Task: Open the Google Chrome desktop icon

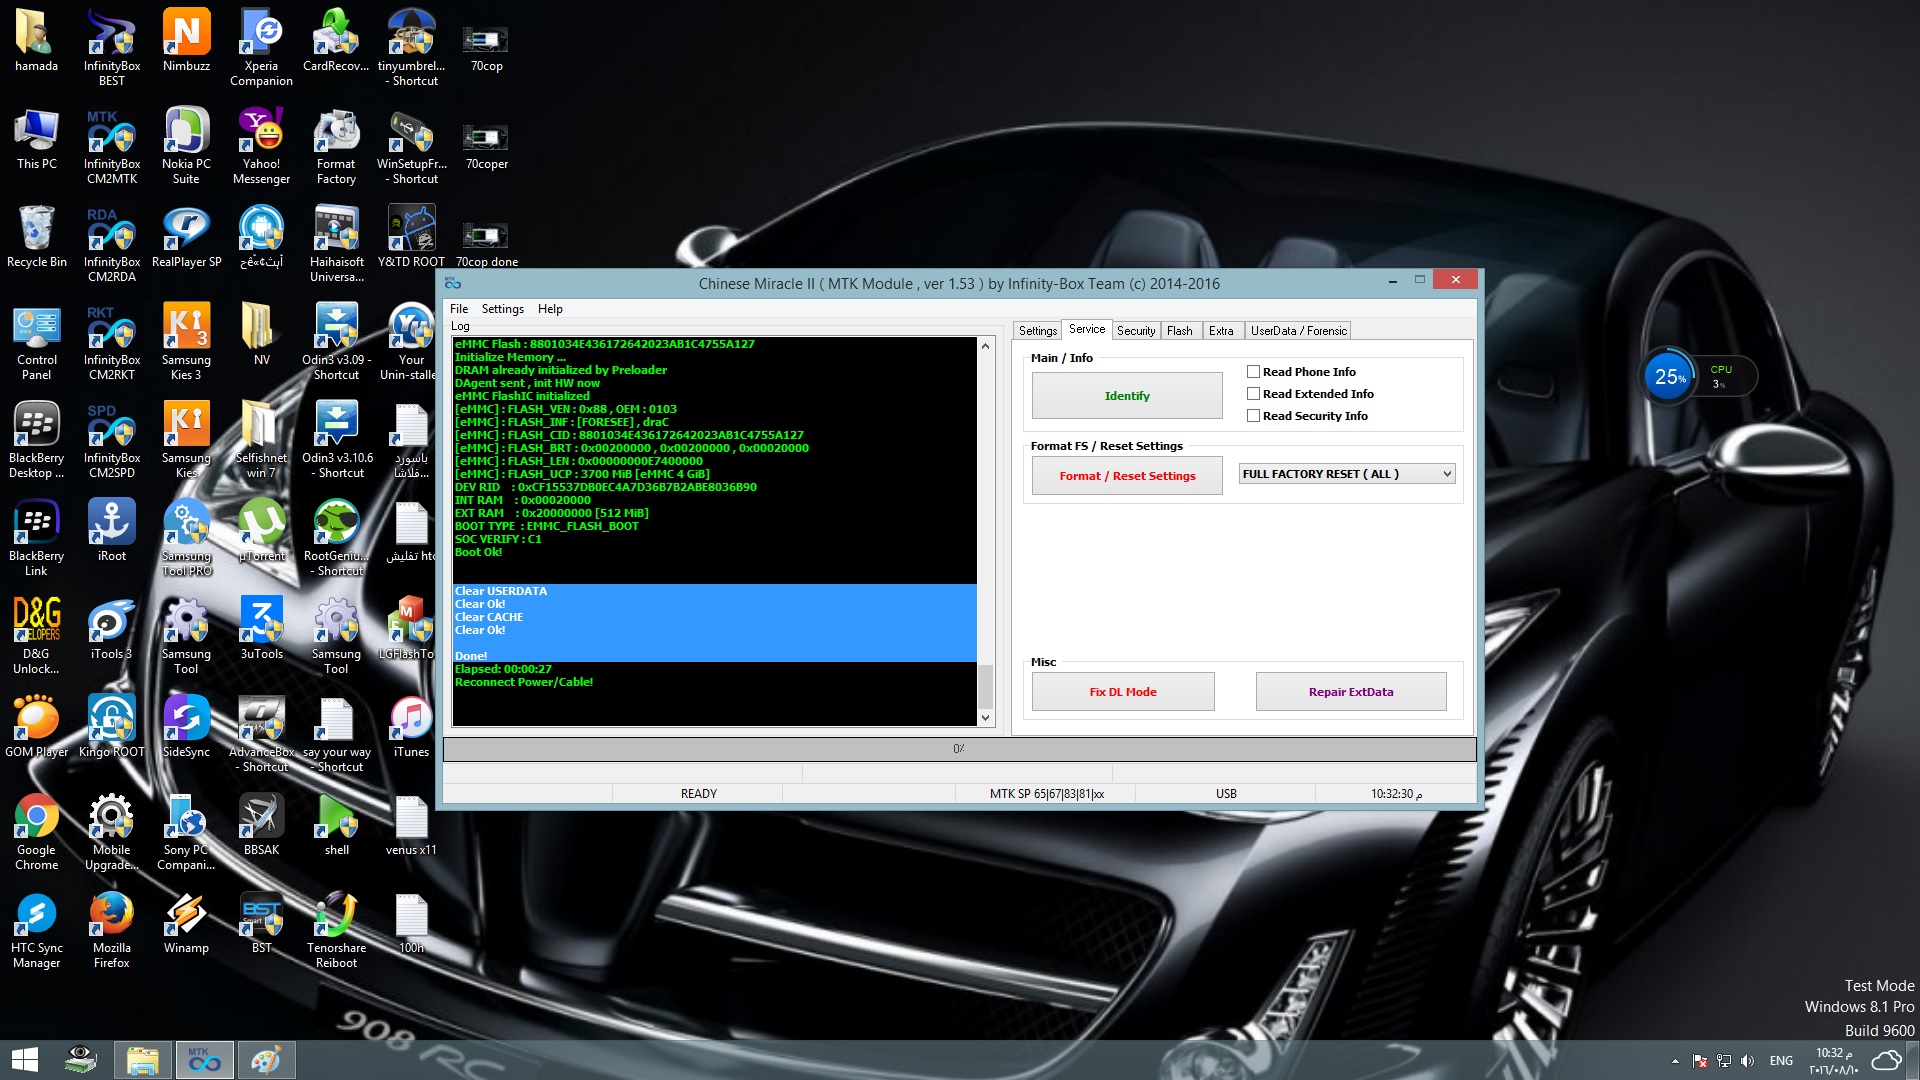Action: coord(37,831)
